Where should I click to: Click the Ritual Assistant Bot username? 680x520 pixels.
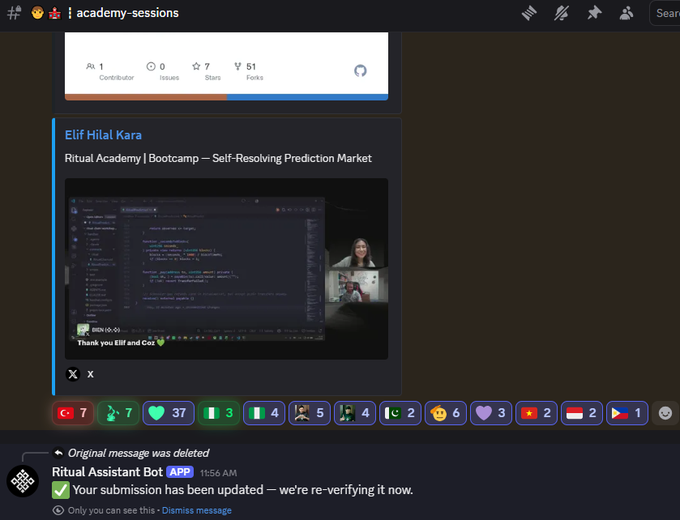(107, 472)
